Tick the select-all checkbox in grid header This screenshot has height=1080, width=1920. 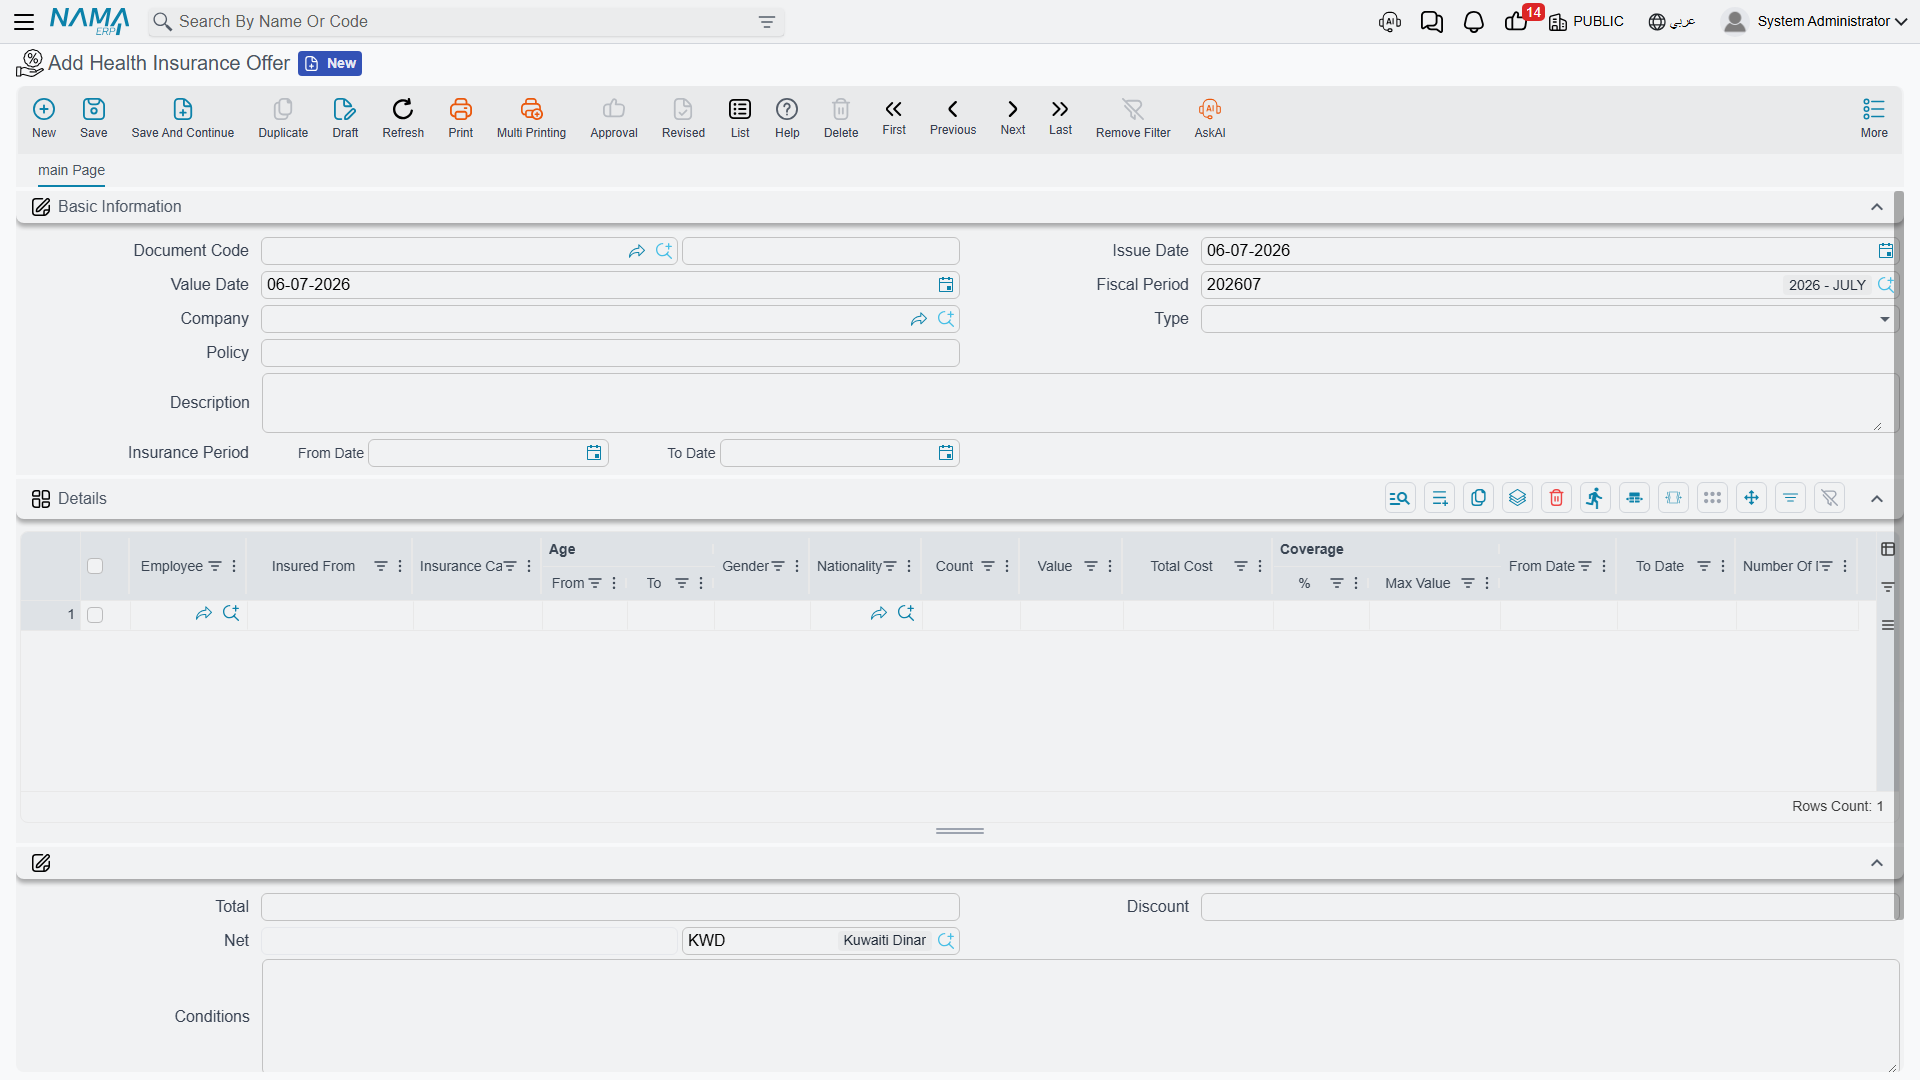[x=95, y=566]
